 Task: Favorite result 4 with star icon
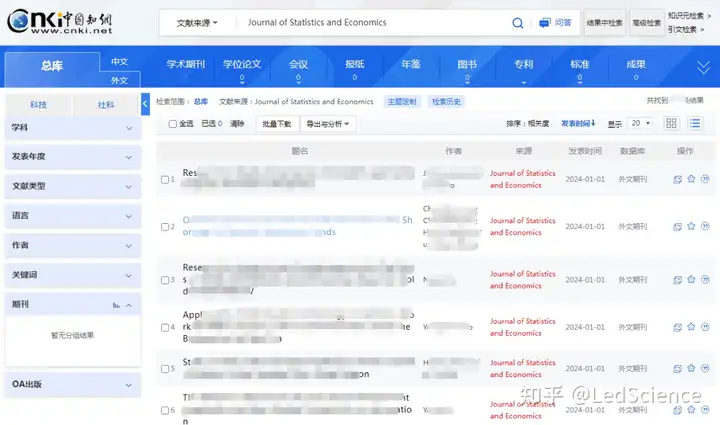[691, 327]
